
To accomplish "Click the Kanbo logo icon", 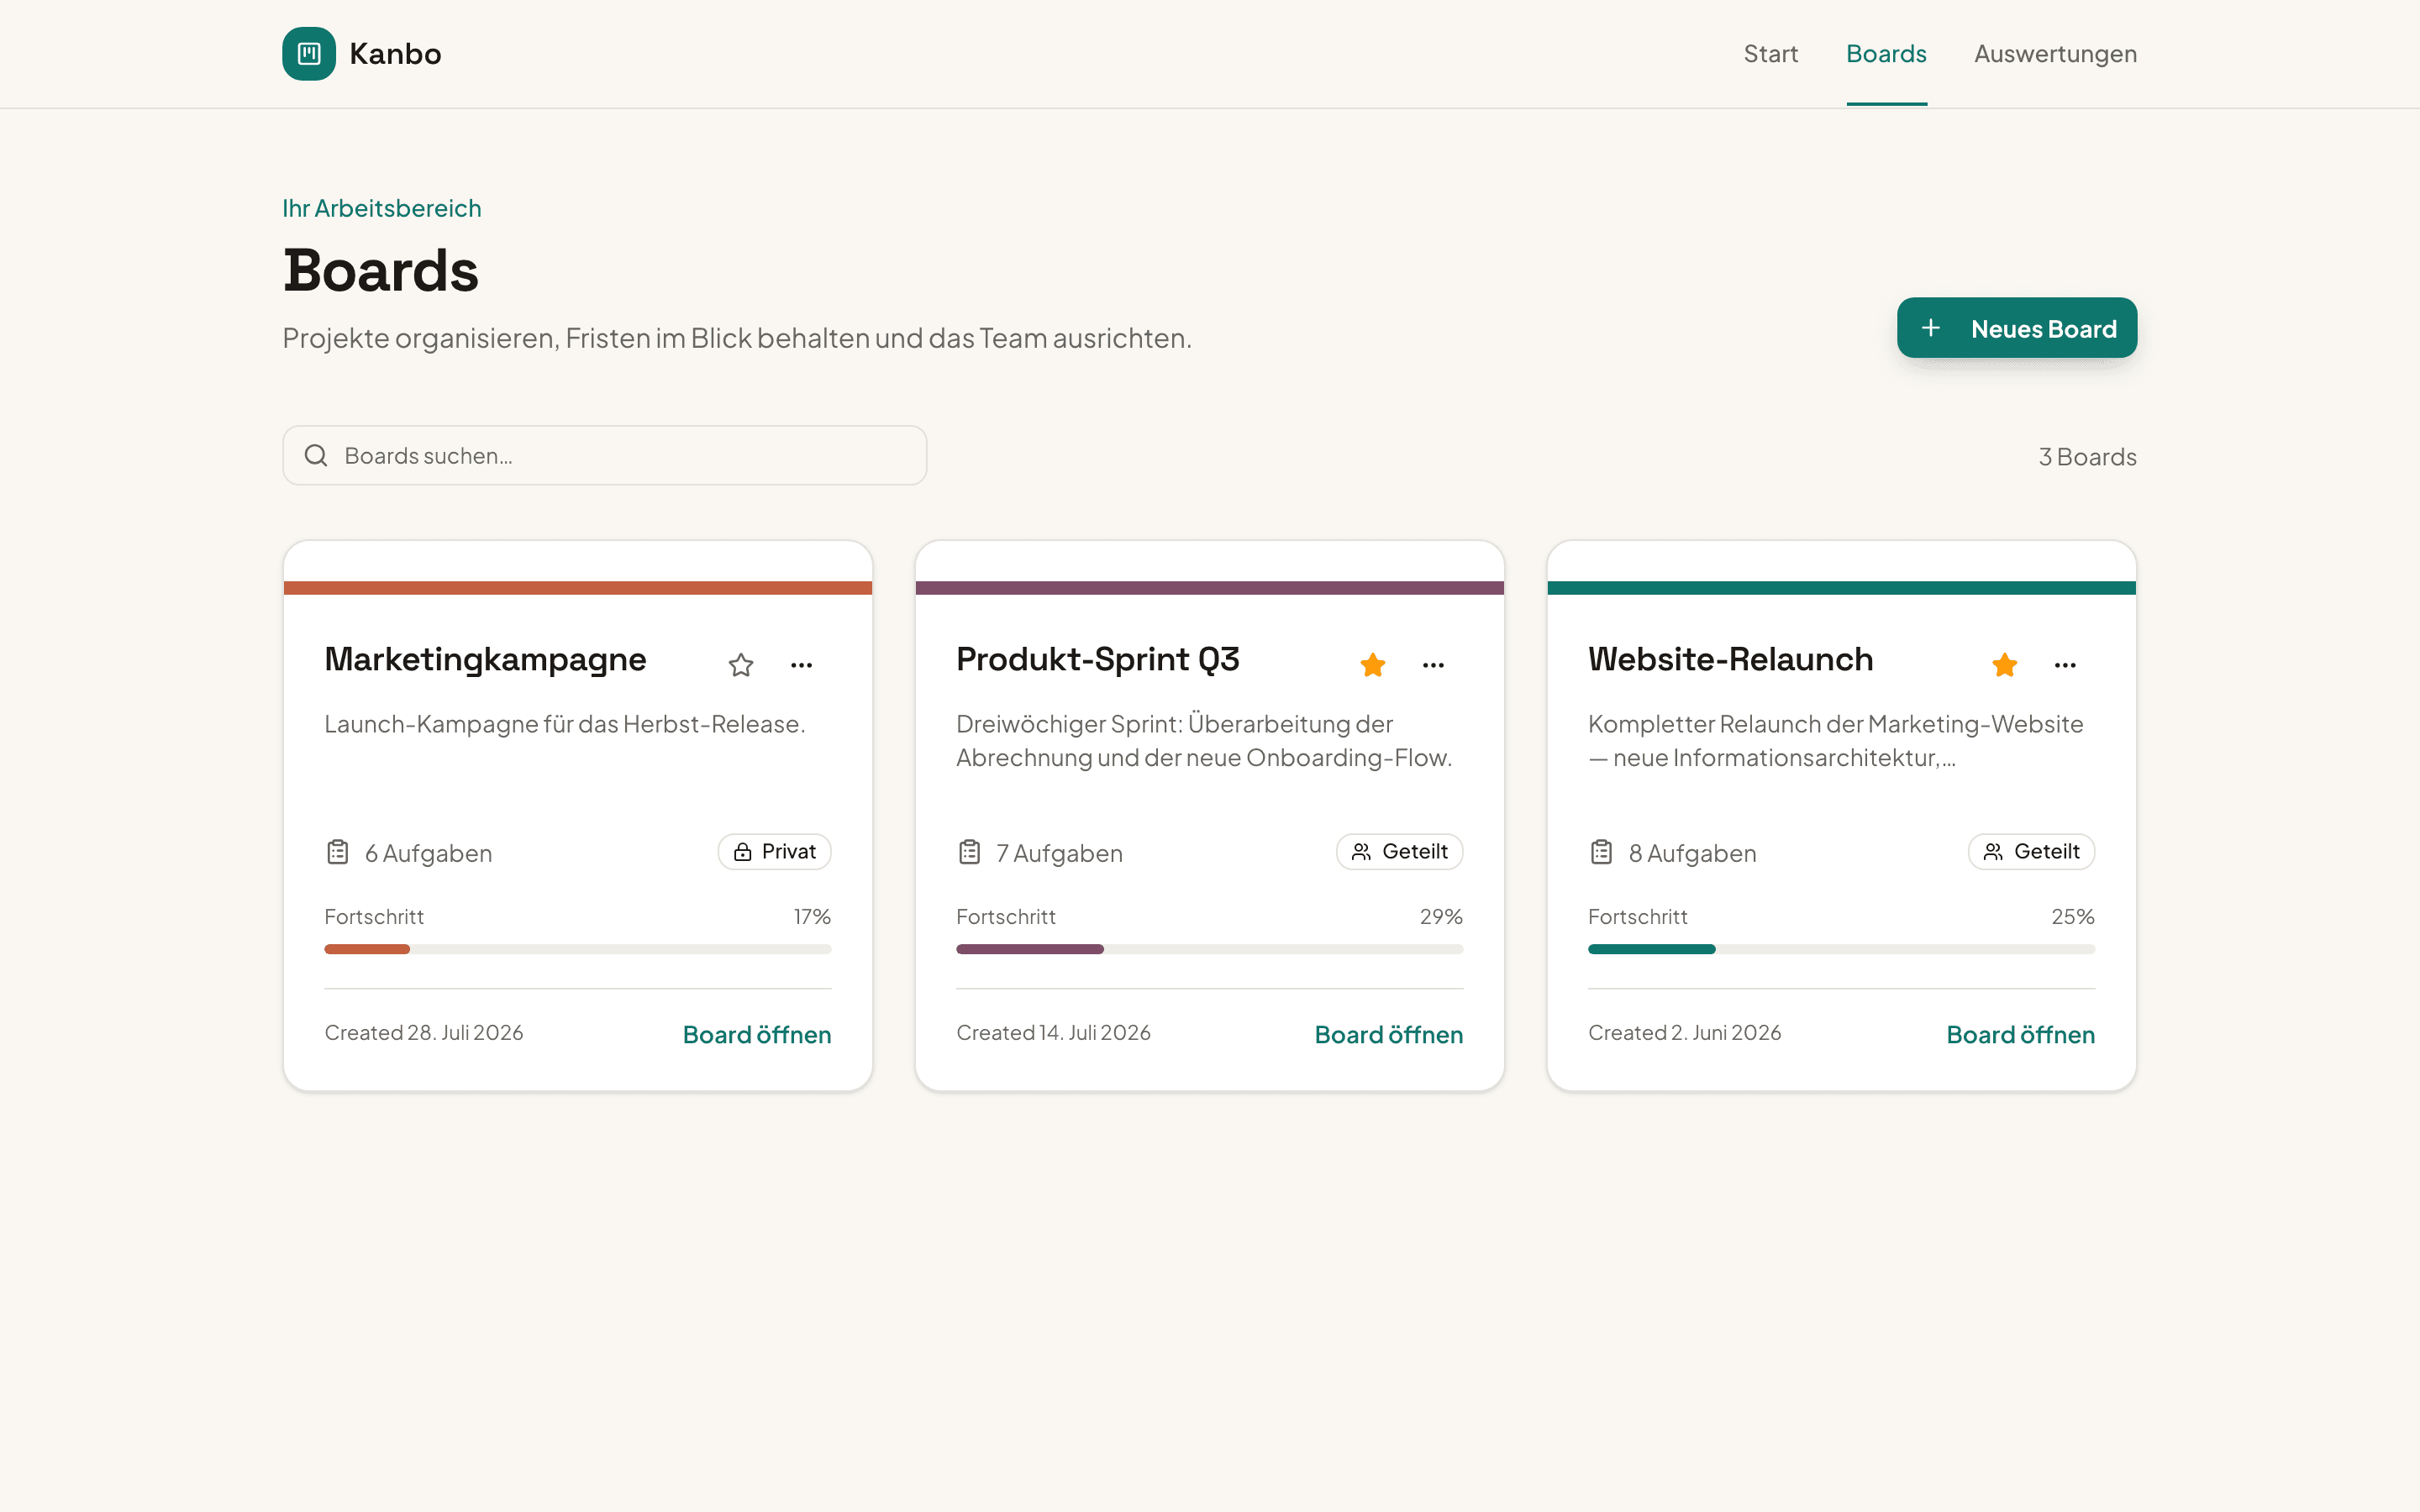I will pos(309,53).
